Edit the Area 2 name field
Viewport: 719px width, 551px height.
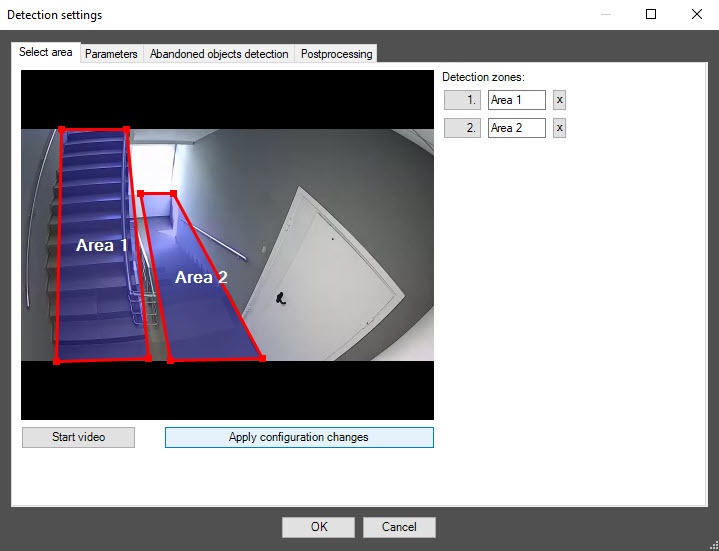click(516, 128)
